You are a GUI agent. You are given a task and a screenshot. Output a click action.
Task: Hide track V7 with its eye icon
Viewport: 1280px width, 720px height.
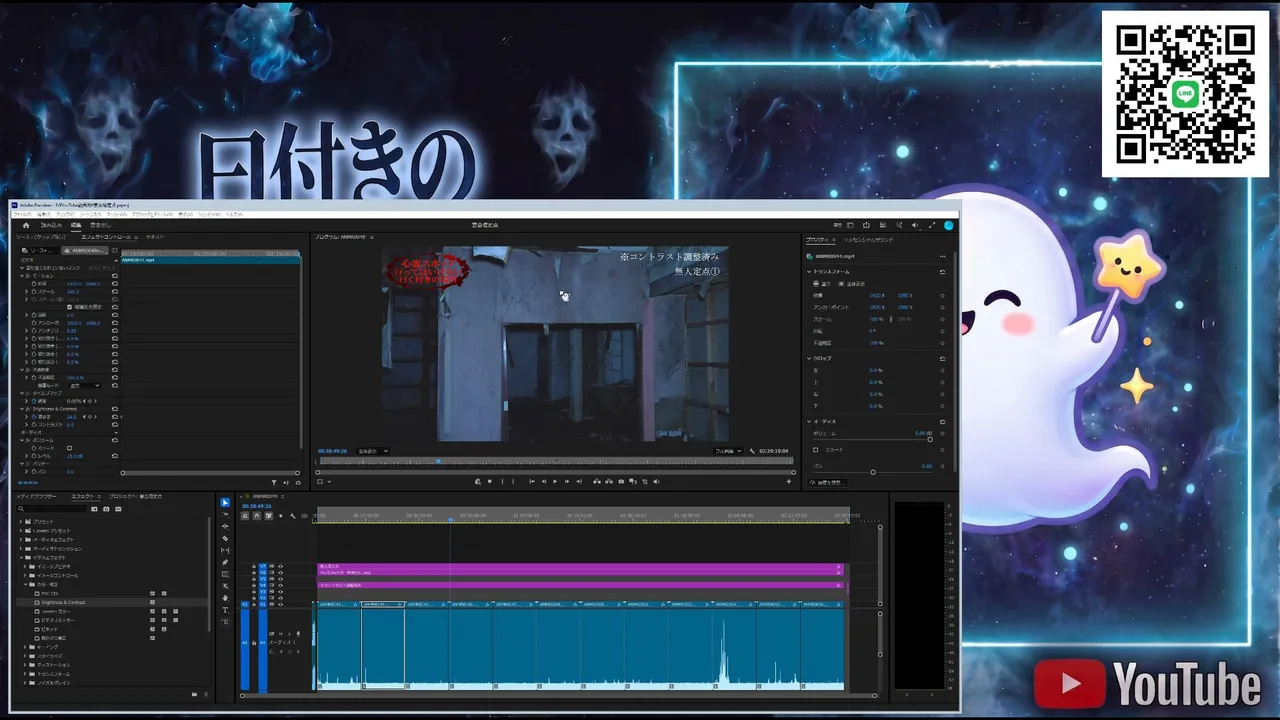[x=281, y=566]
